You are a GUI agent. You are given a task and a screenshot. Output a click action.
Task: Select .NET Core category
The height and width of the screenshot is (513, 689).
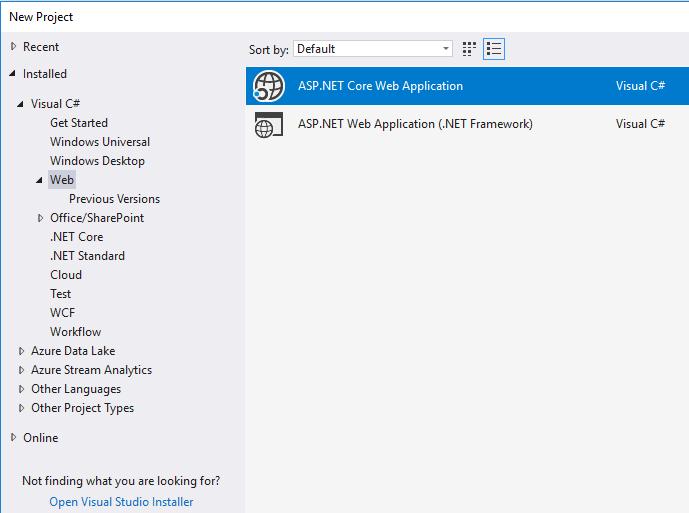76,236
